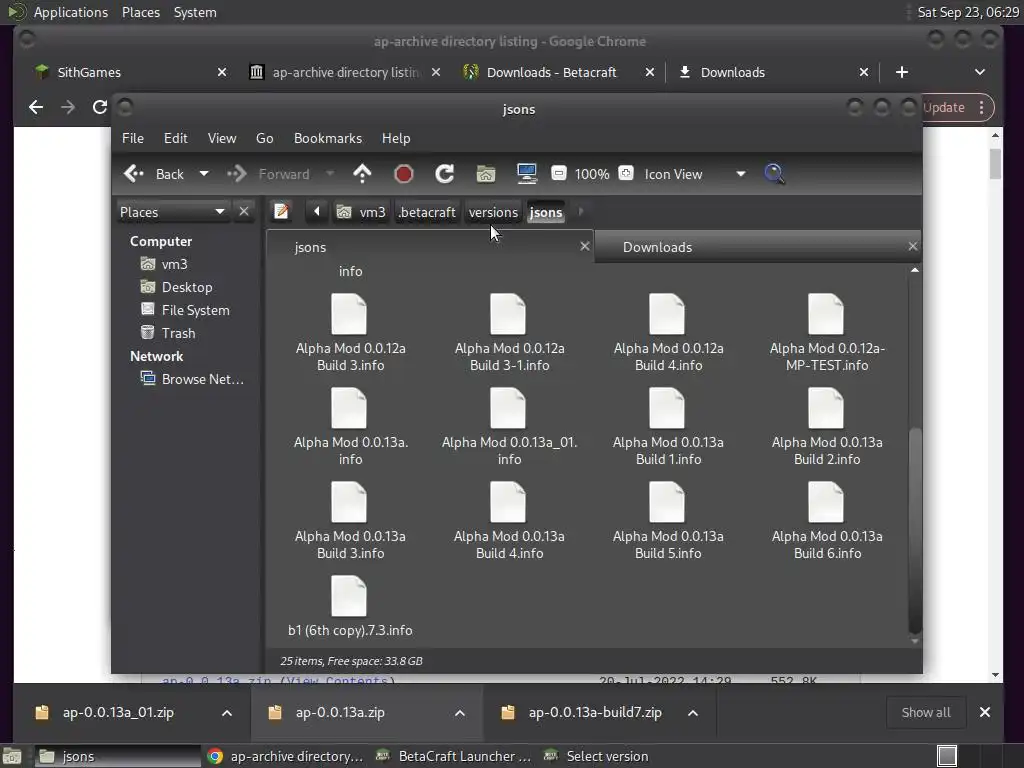Select Alpha Mod 0.0.13a Build 3.info file
The width and height of the screenshot is (1024, 768).
351,521
